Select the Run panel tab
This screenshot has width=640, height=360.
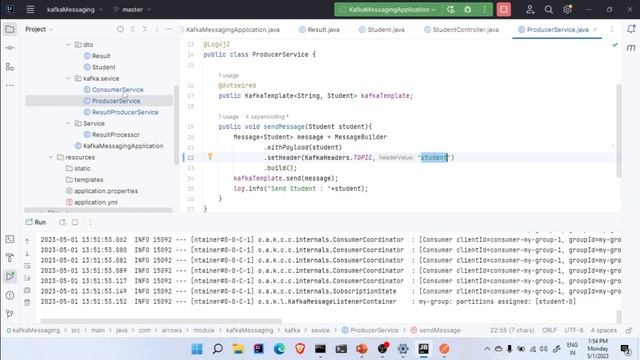36,222
